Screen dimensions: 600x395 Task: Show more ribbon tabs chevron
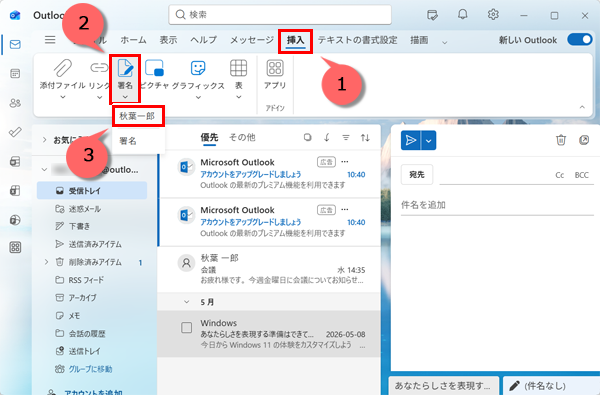pyautogui.click(x=444, y=42)
